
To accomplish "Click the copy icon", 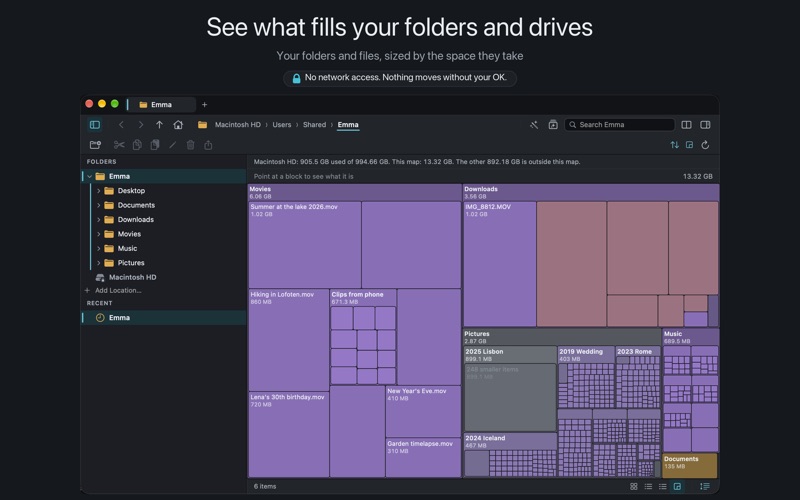I will pyautogui.click(x=137, y=145).
